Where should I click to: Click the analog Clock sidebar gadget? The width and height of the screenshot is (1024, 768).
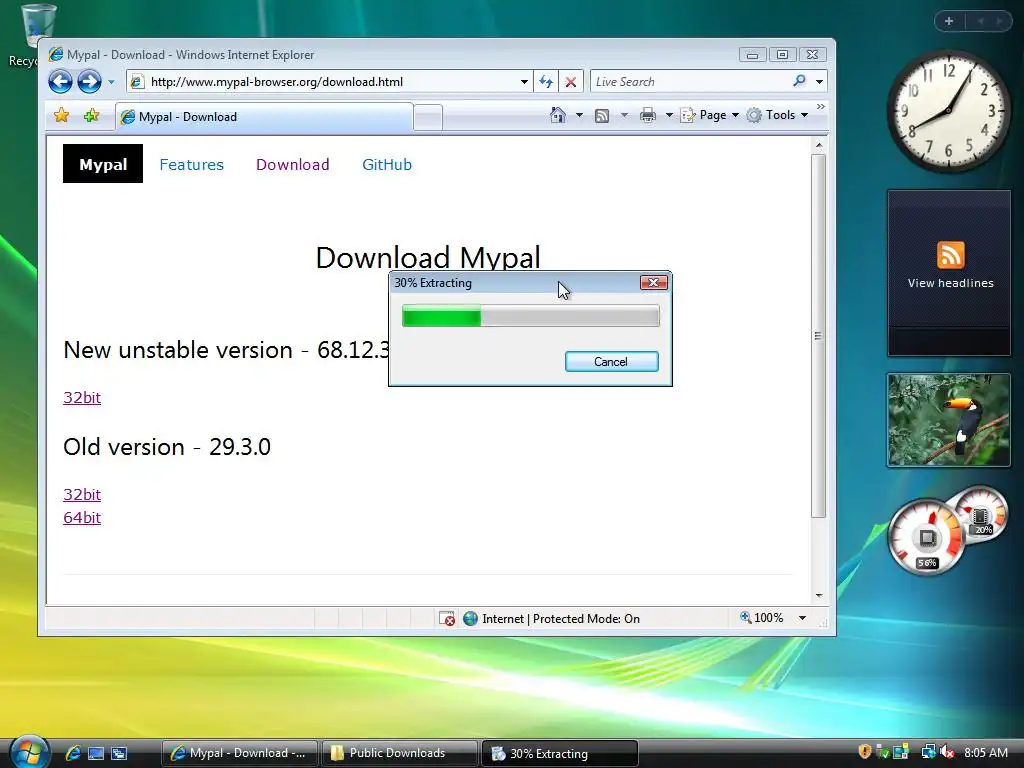pyautogui.click(x=949, y=111)
